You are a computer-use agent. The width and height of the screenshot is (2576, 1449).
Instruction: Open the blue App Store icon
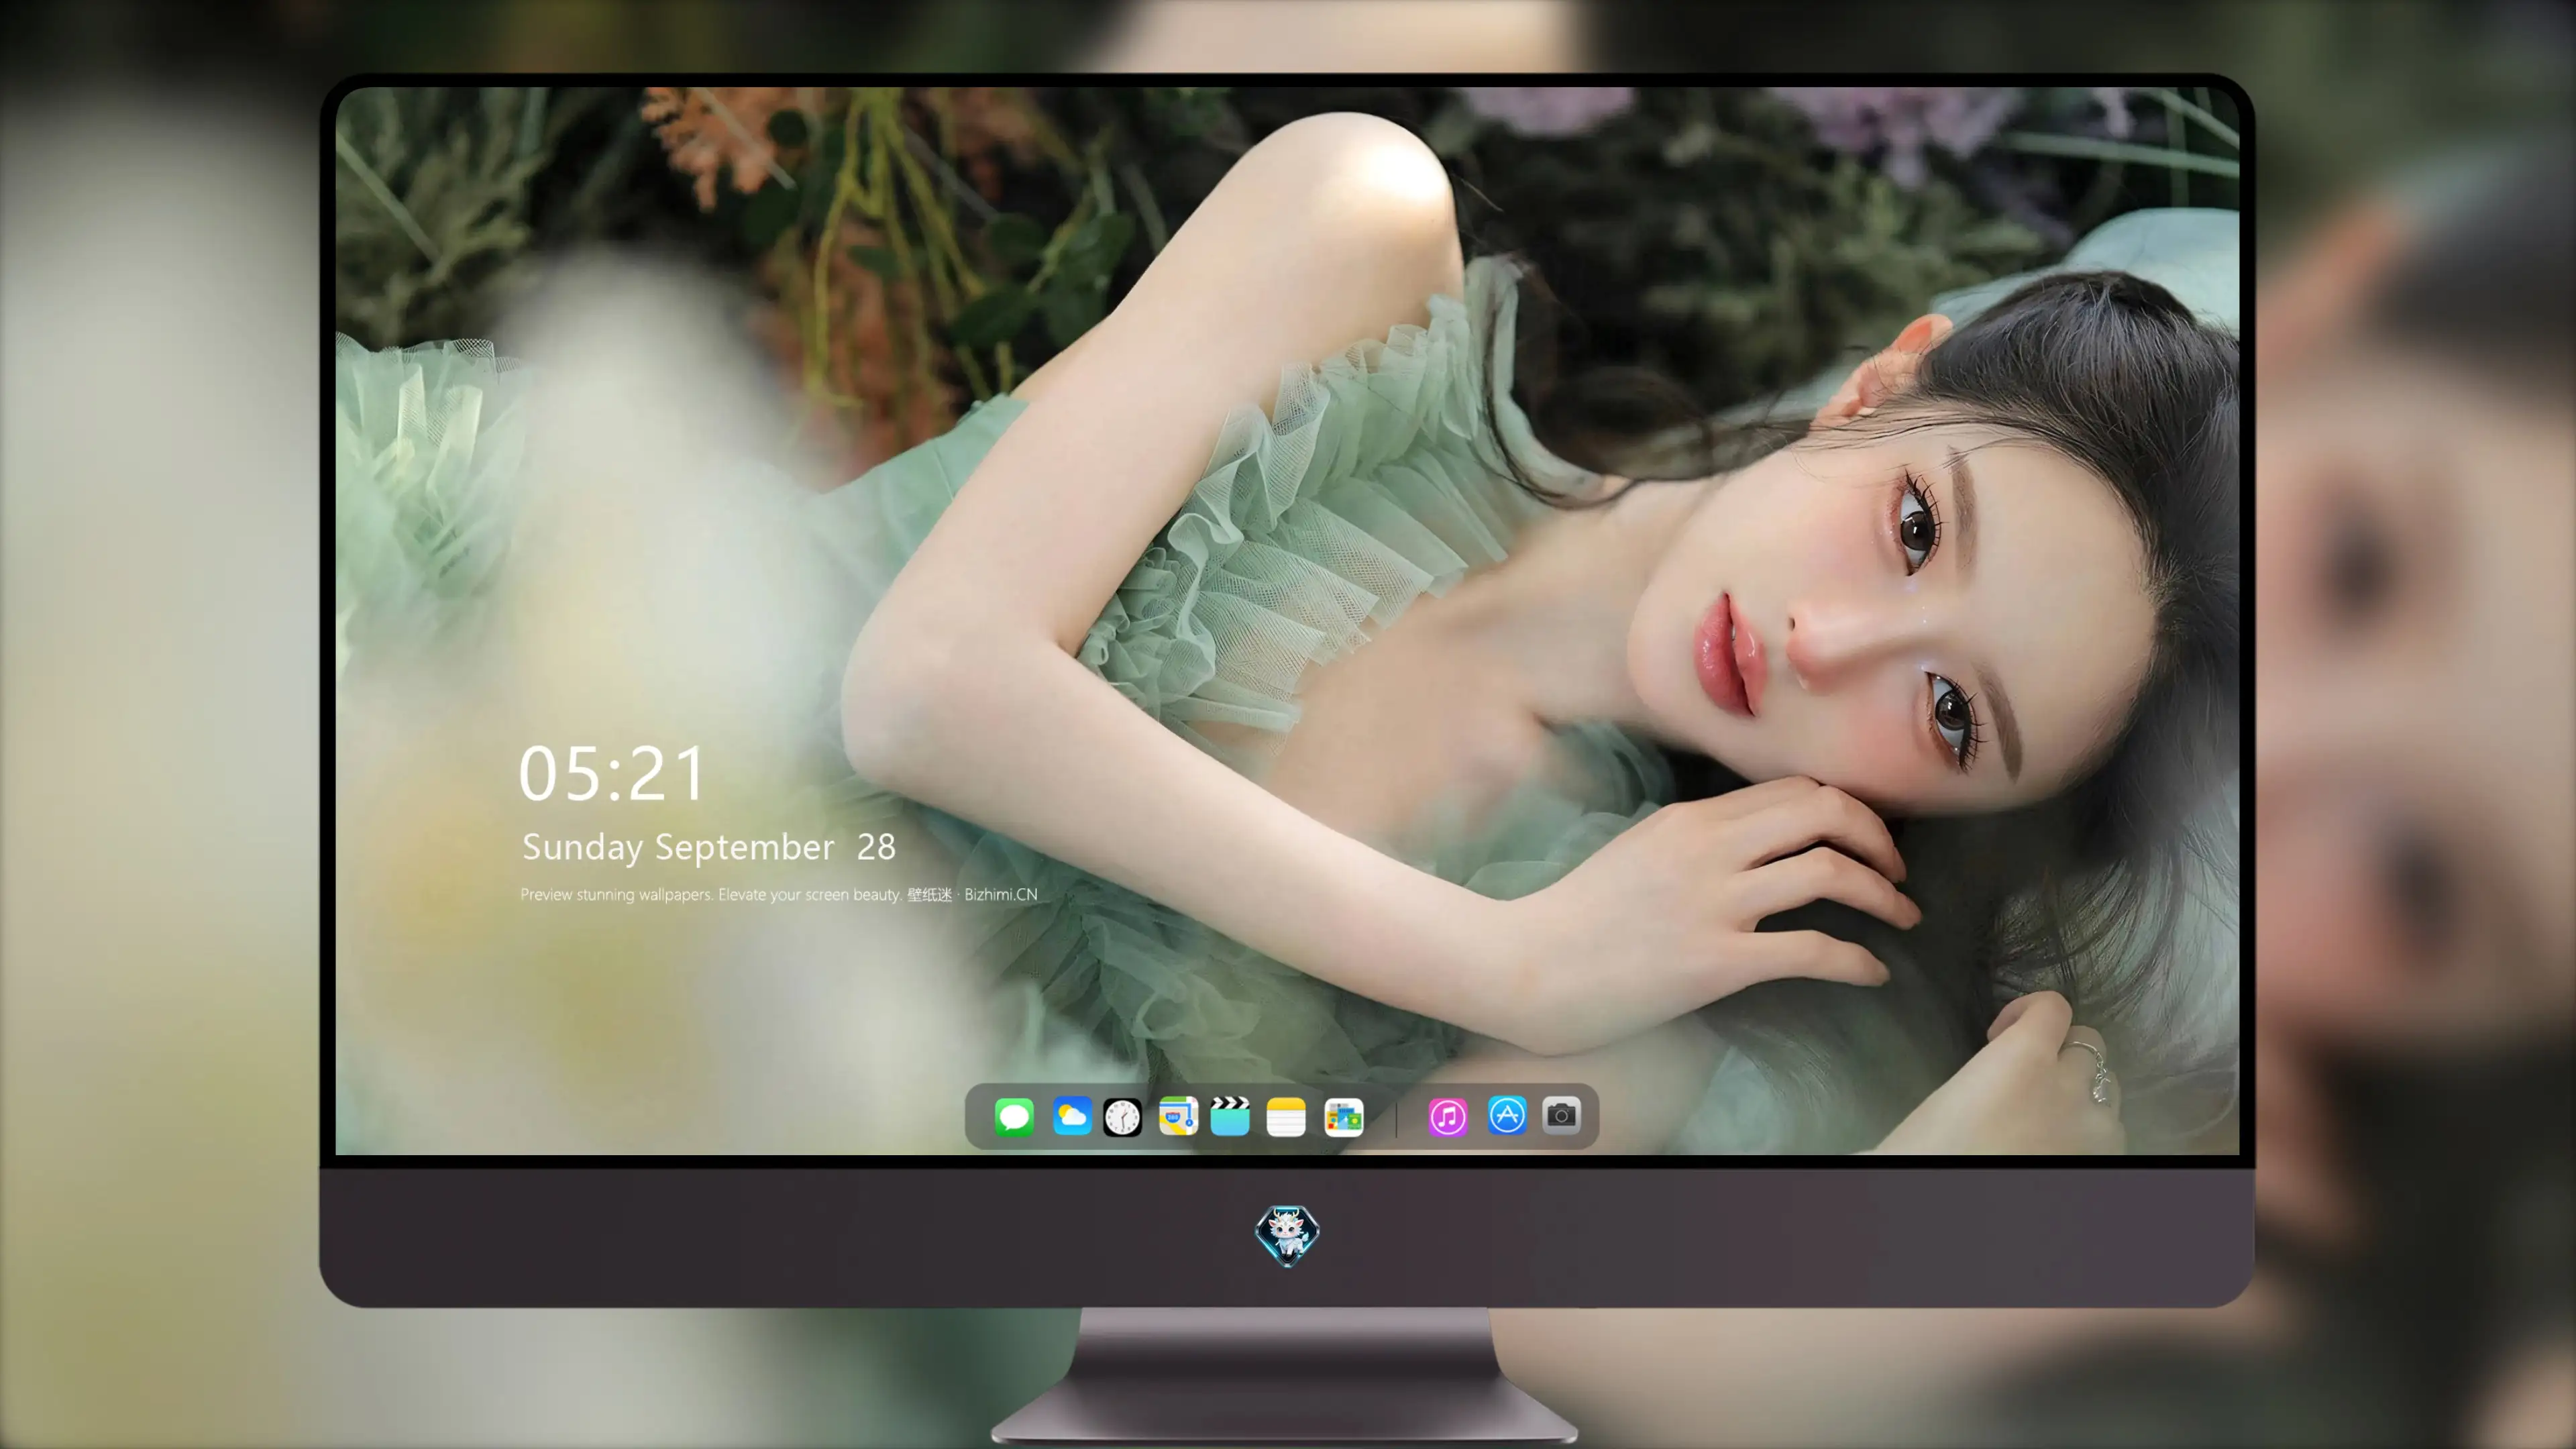click(x=1507, y=1115)
